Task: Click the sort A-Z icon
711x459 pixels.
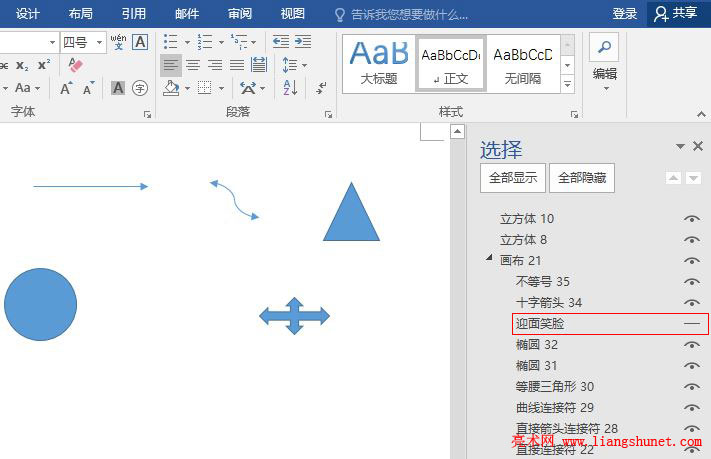Action: click(x=290, y=88)
